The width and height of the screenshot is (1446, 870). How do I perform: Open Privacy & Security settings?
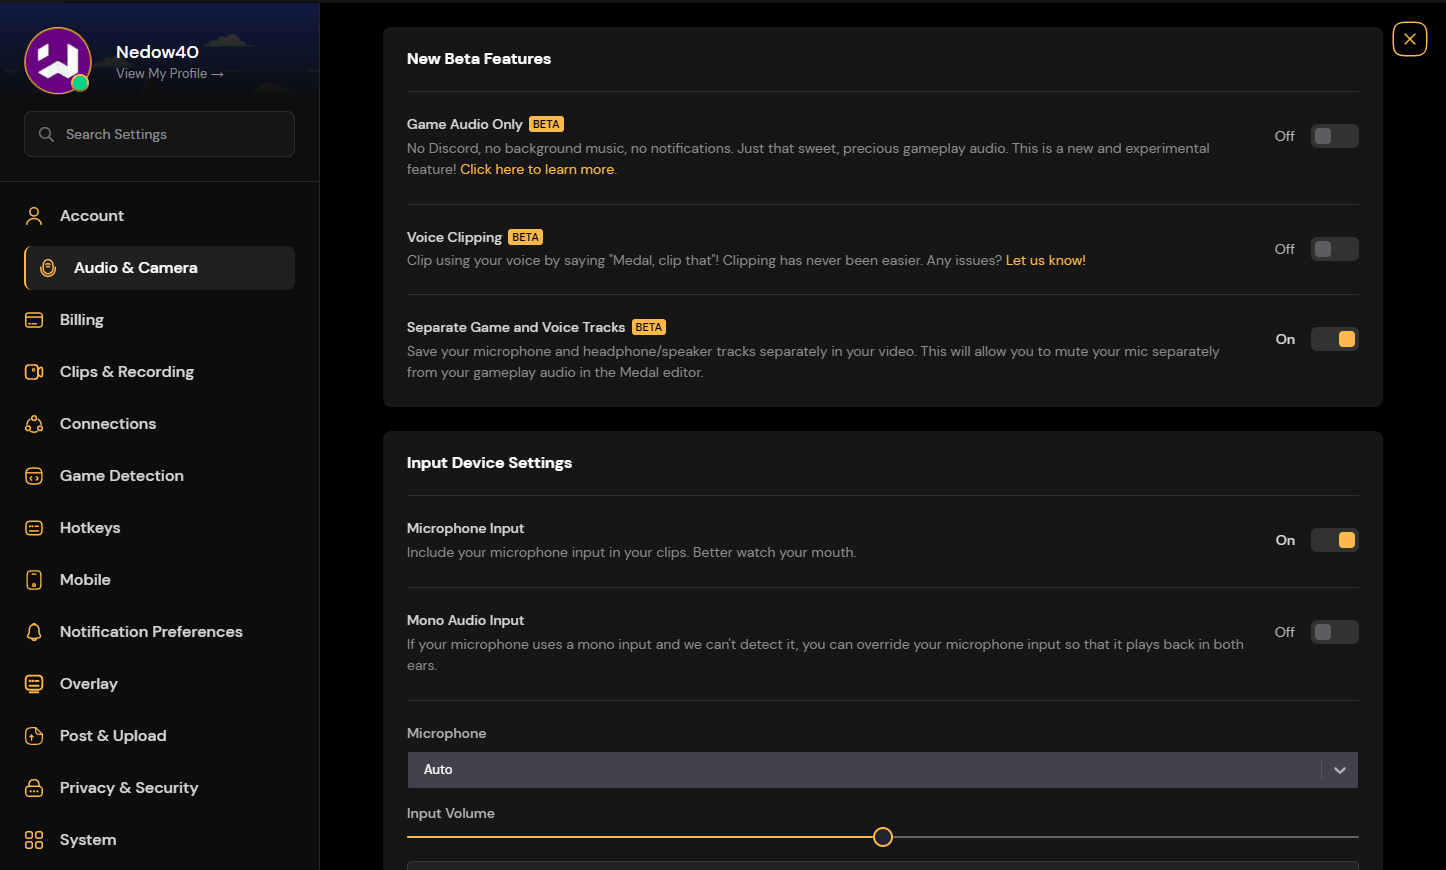click(160, 788)
